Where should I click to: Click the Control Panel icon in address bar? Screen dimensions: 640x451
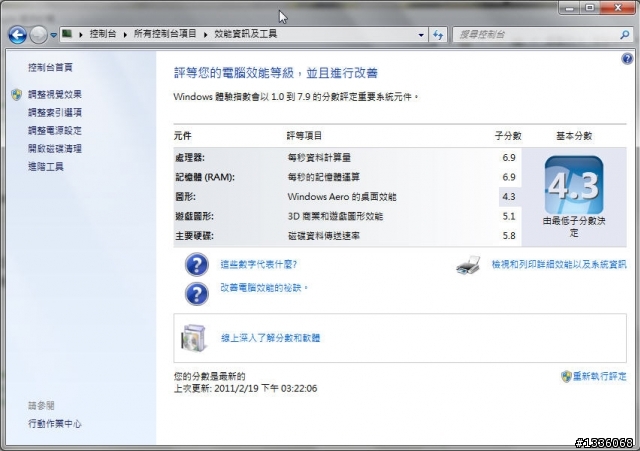(x=67, y=34)
